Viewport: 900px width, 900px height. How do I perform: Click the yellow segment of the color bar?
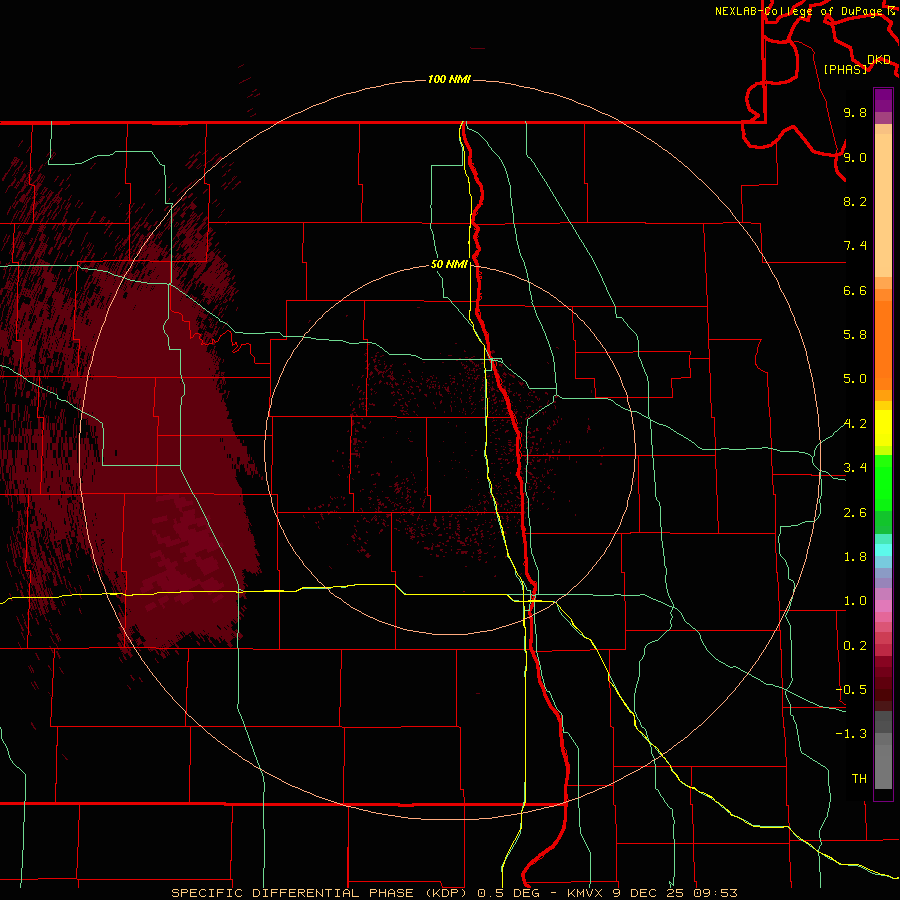point(883,428)
